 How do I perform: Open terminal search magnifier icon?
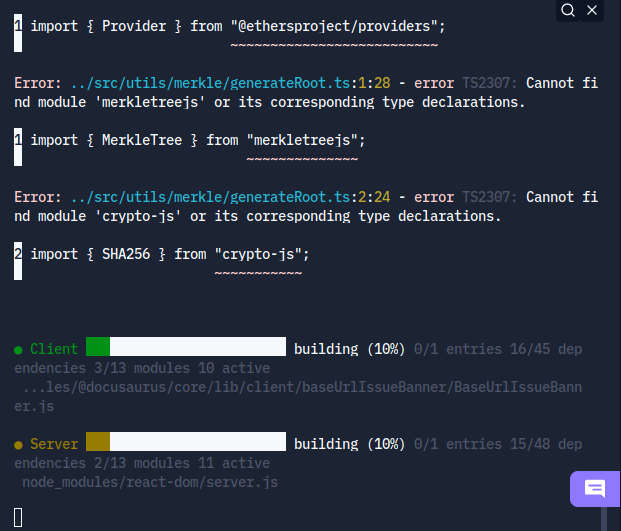[568, 10]
